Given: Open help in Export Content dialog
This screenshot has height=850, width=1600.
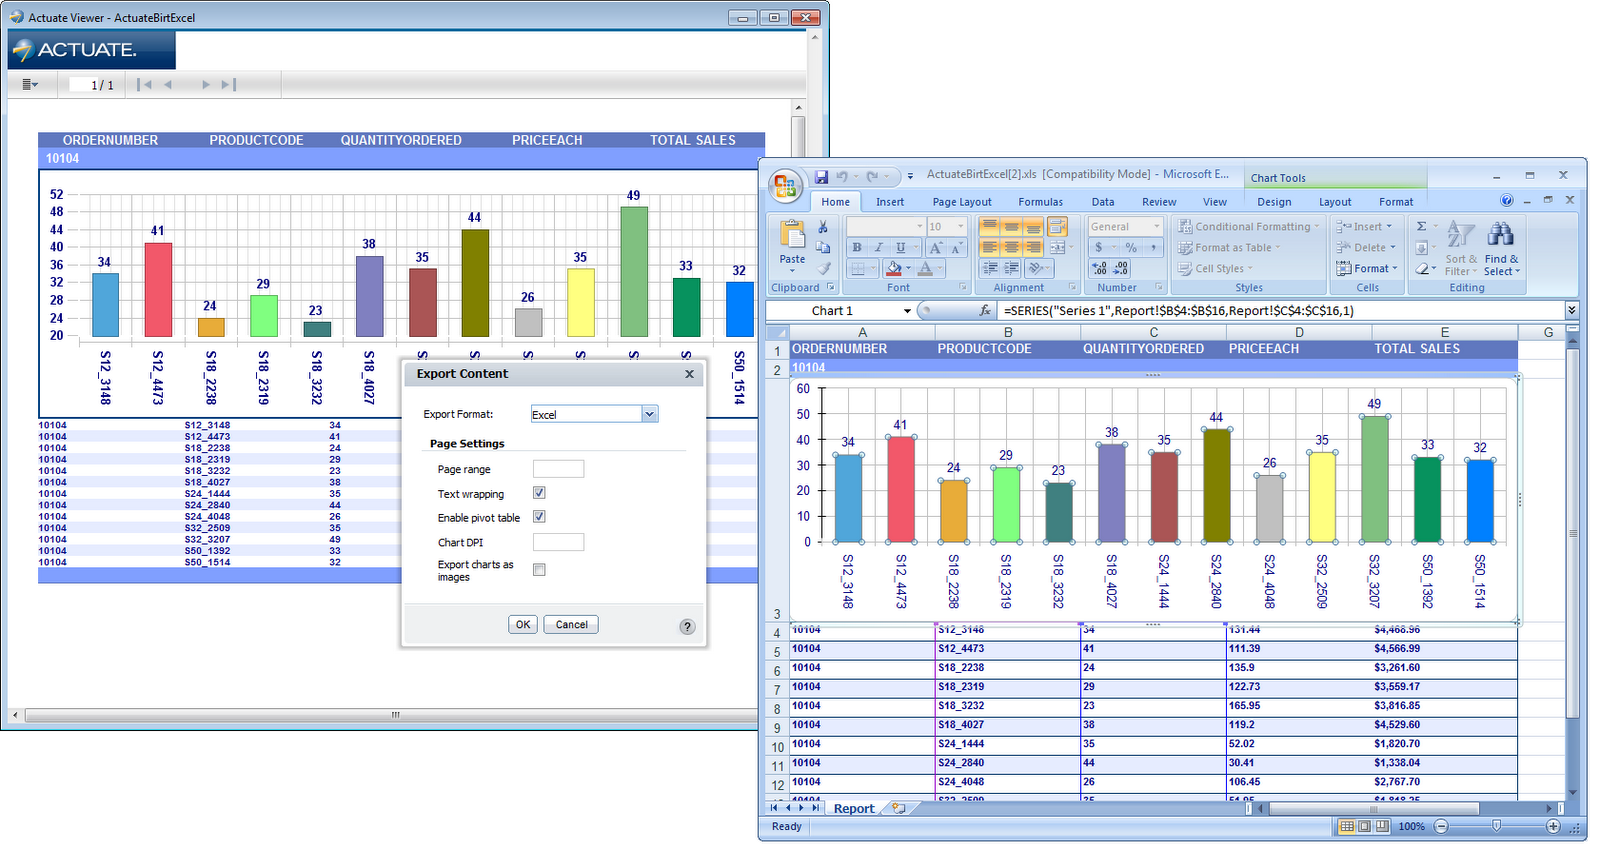Looking at the screenshot, I should (687, 627).
